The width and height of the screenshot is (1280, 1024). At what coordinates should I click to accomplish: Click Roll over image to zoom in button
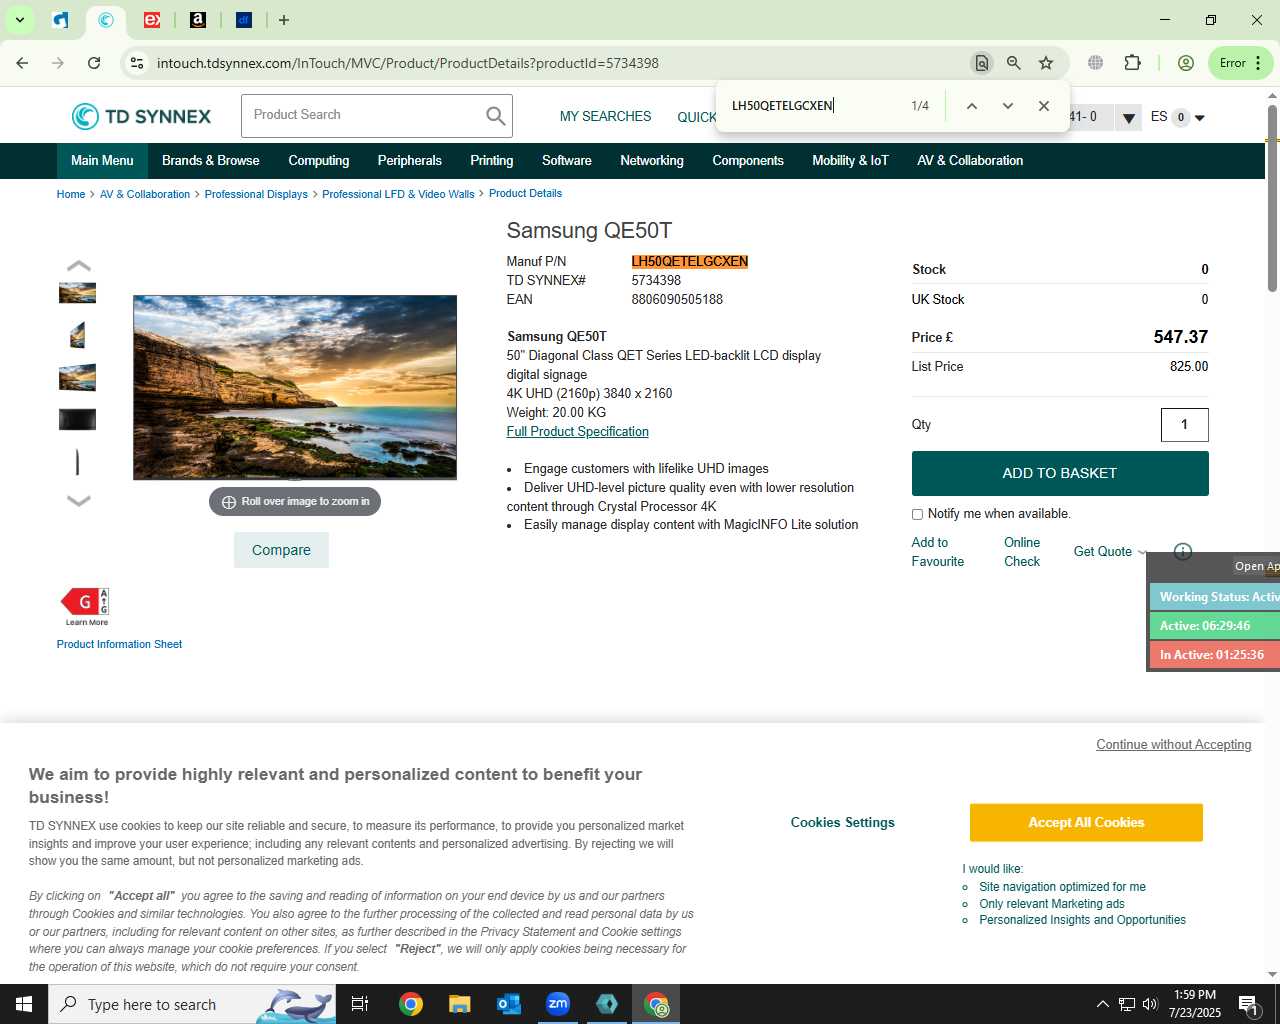pyautogui.click(x=295, y=502)
